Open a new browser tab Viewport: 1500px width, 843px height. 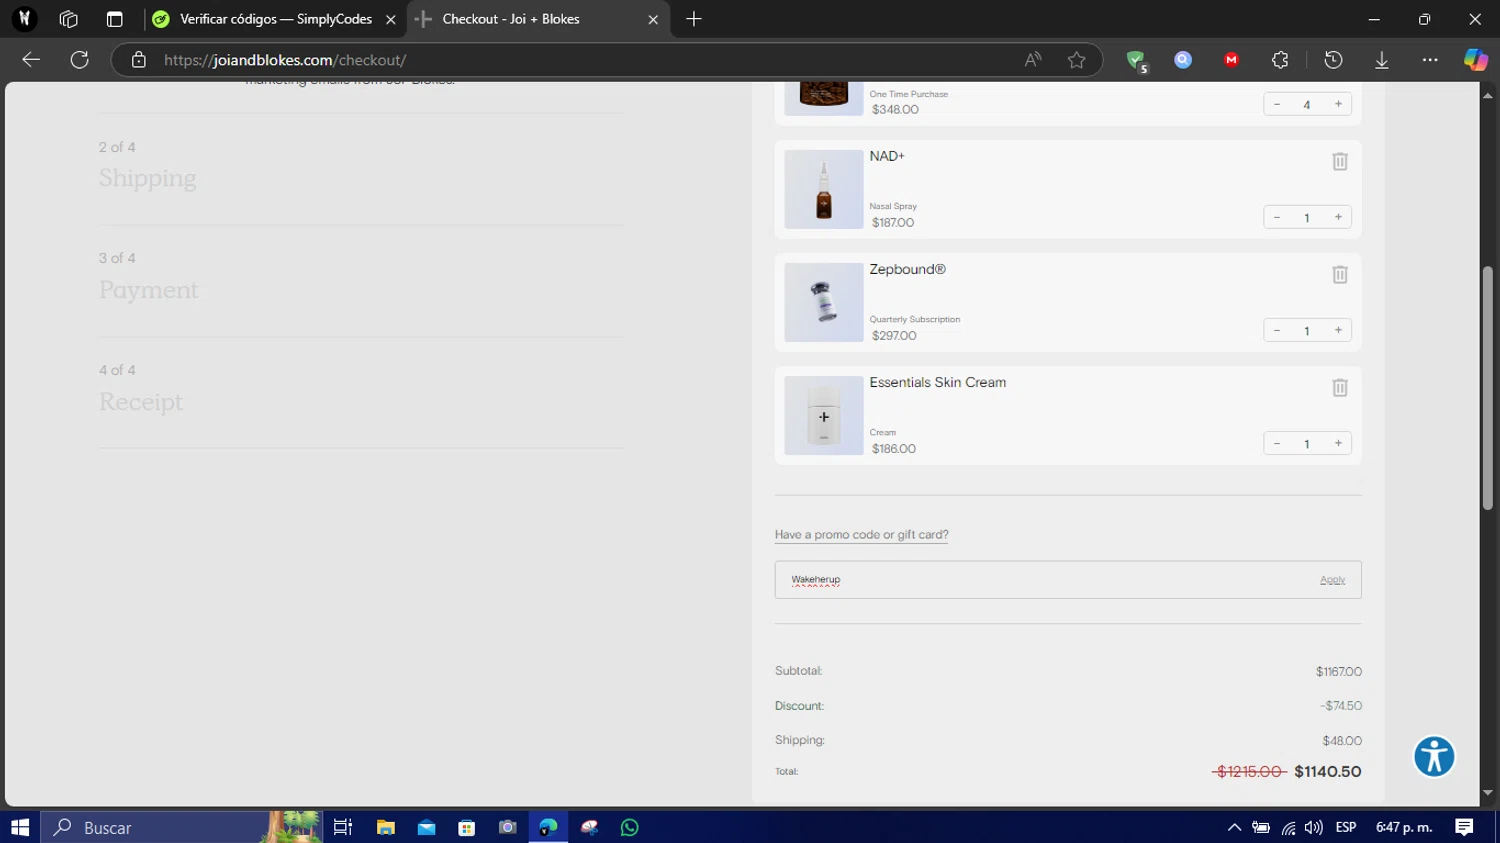point(694,19)
